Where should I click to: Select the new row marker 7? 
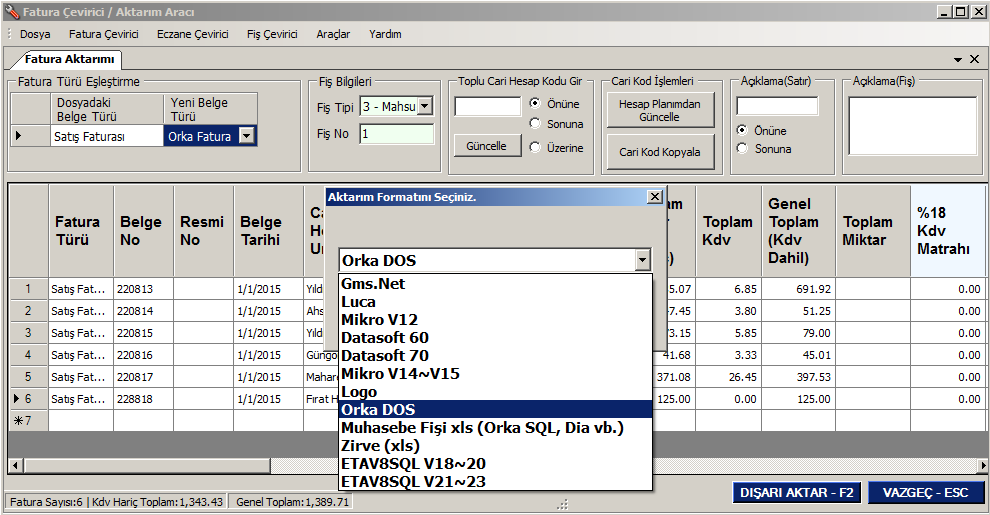point(28,421)
